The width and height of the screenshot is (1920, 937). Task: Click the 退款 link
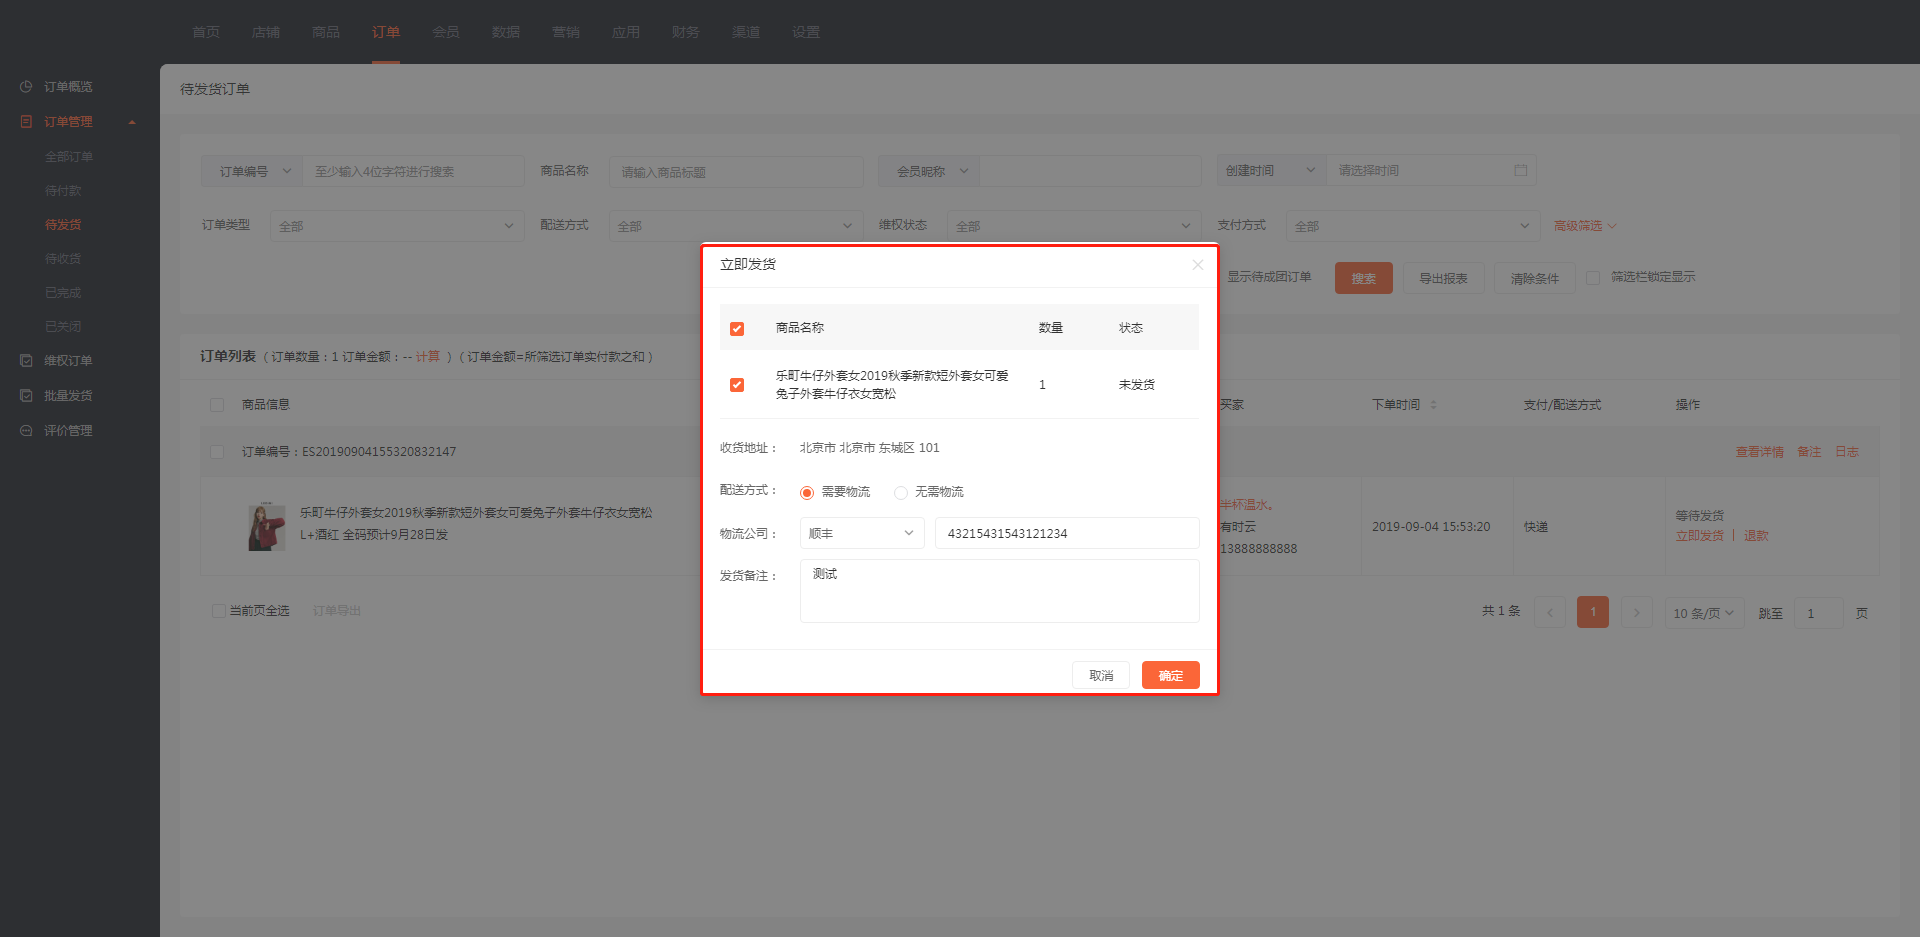point(1756,536)
